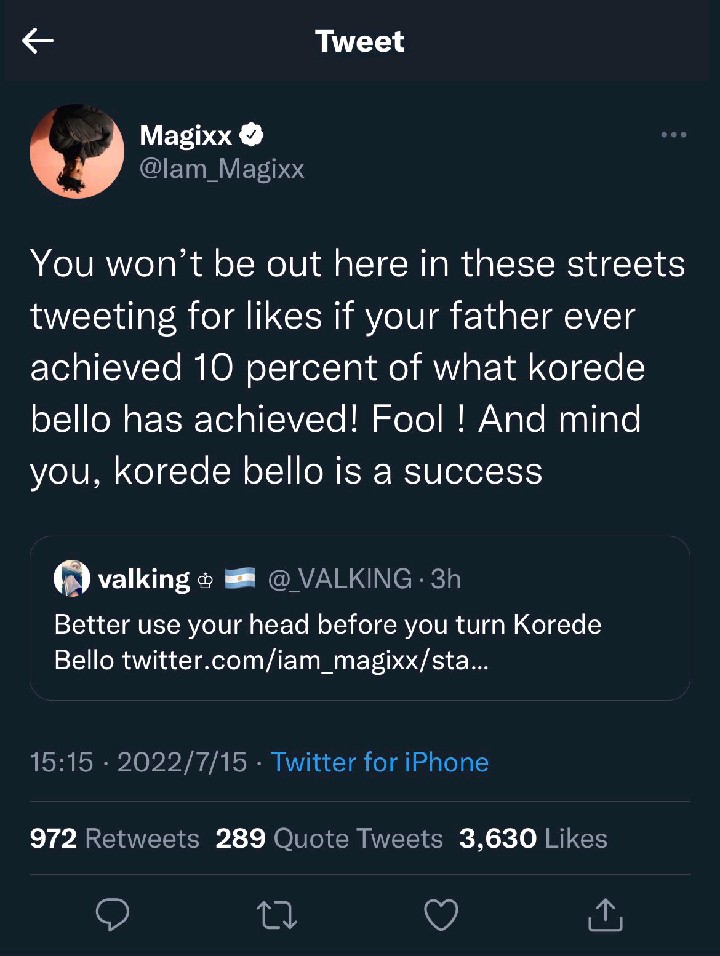Click the 3h timestamp on valking's tweet
Viewport: 720px width, 956px height.
tap(448, 578)
